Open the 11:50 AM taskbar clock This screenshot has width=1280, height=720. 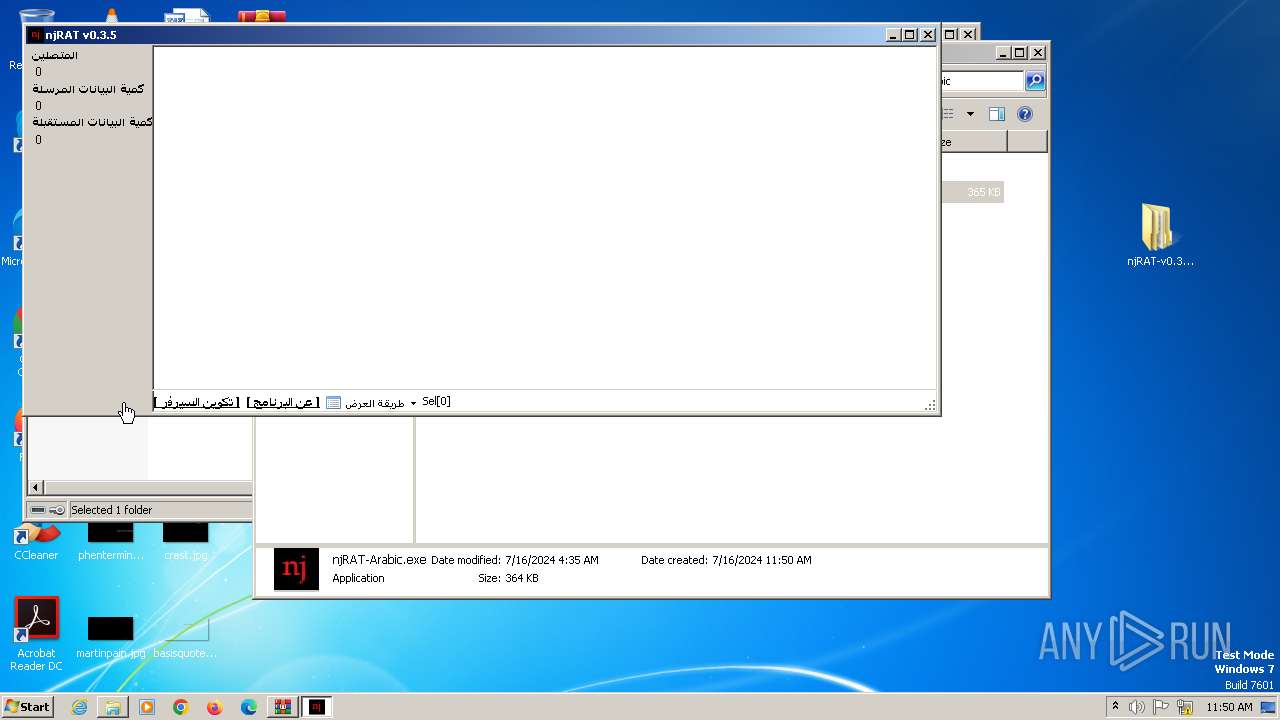coord(1229,707)
